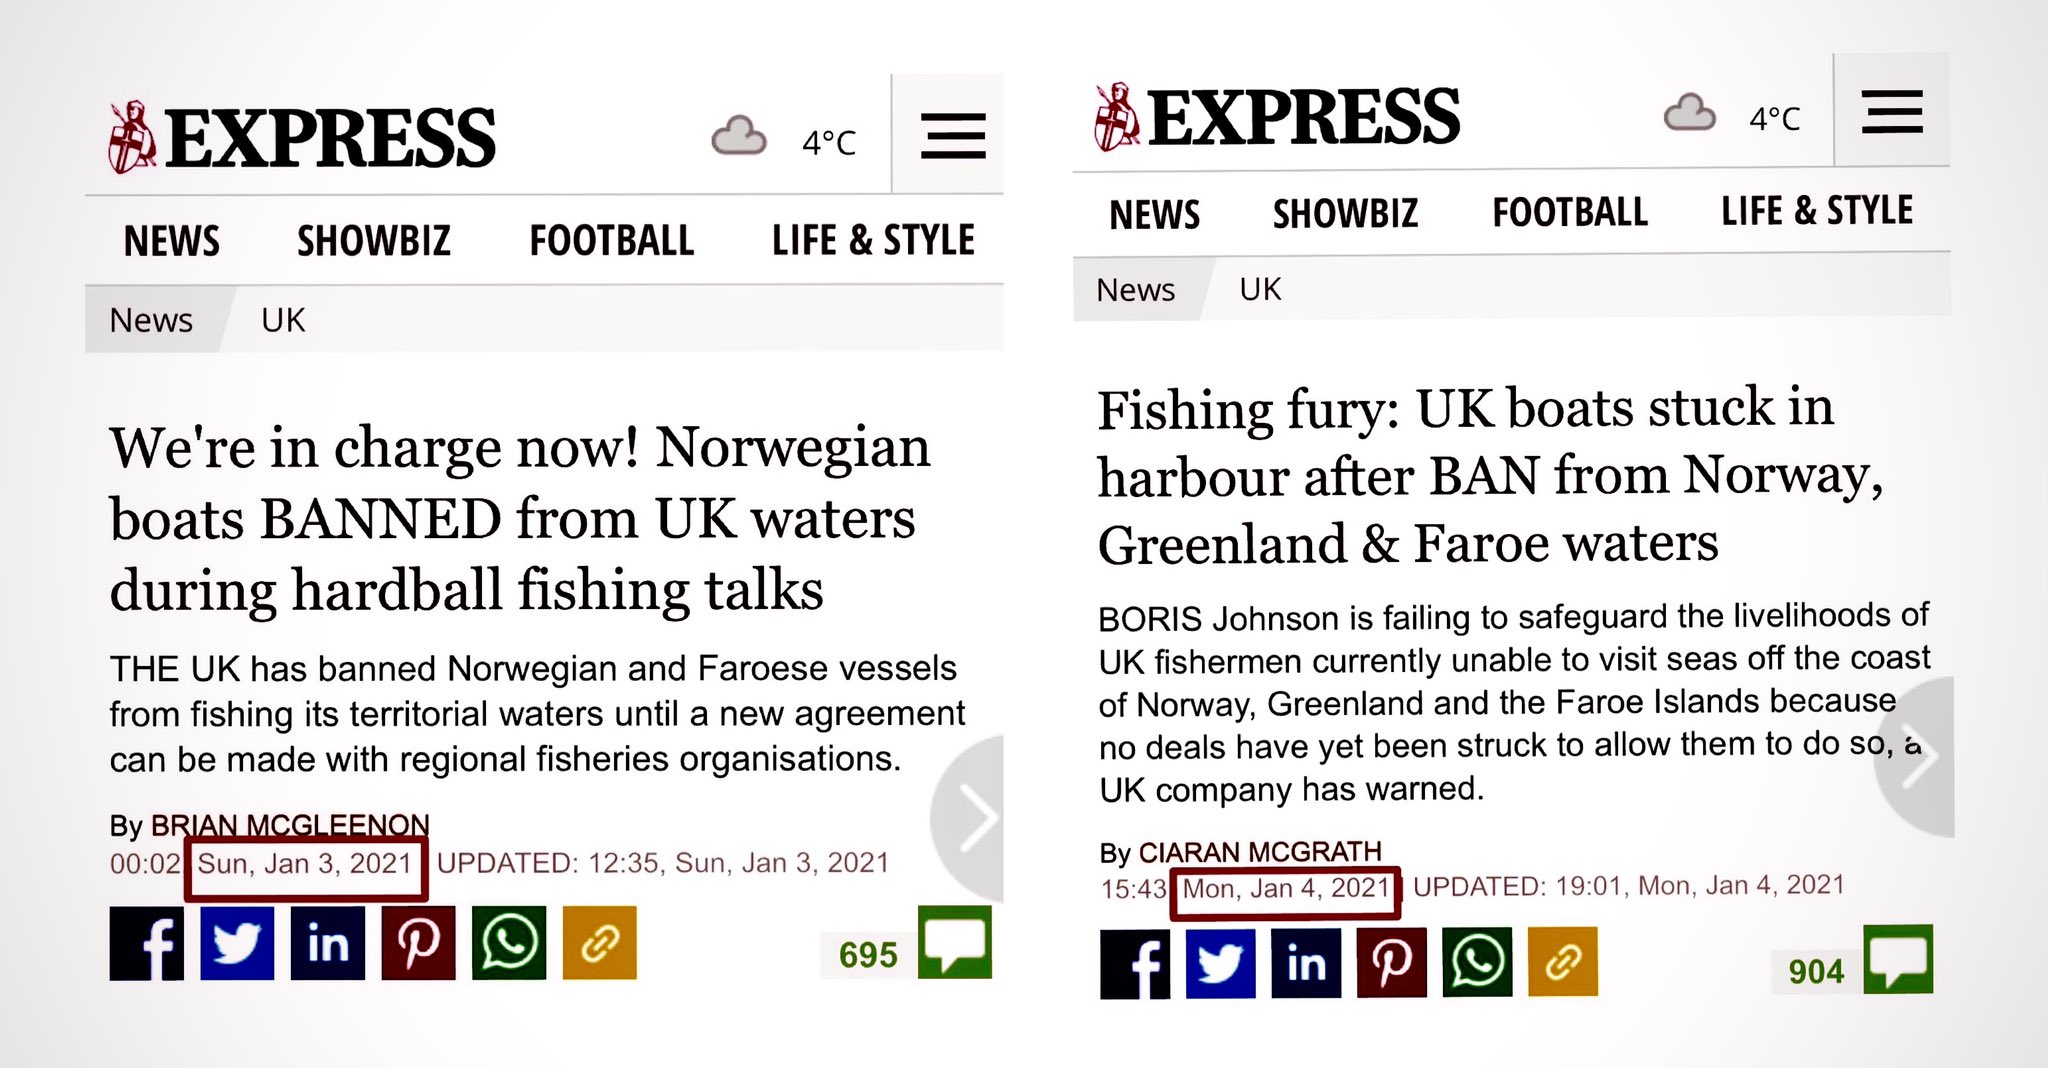Open author Ciaran McGrath's profile link
This screenshot has width=2048, height=1068.
(x=1260, y=852)
